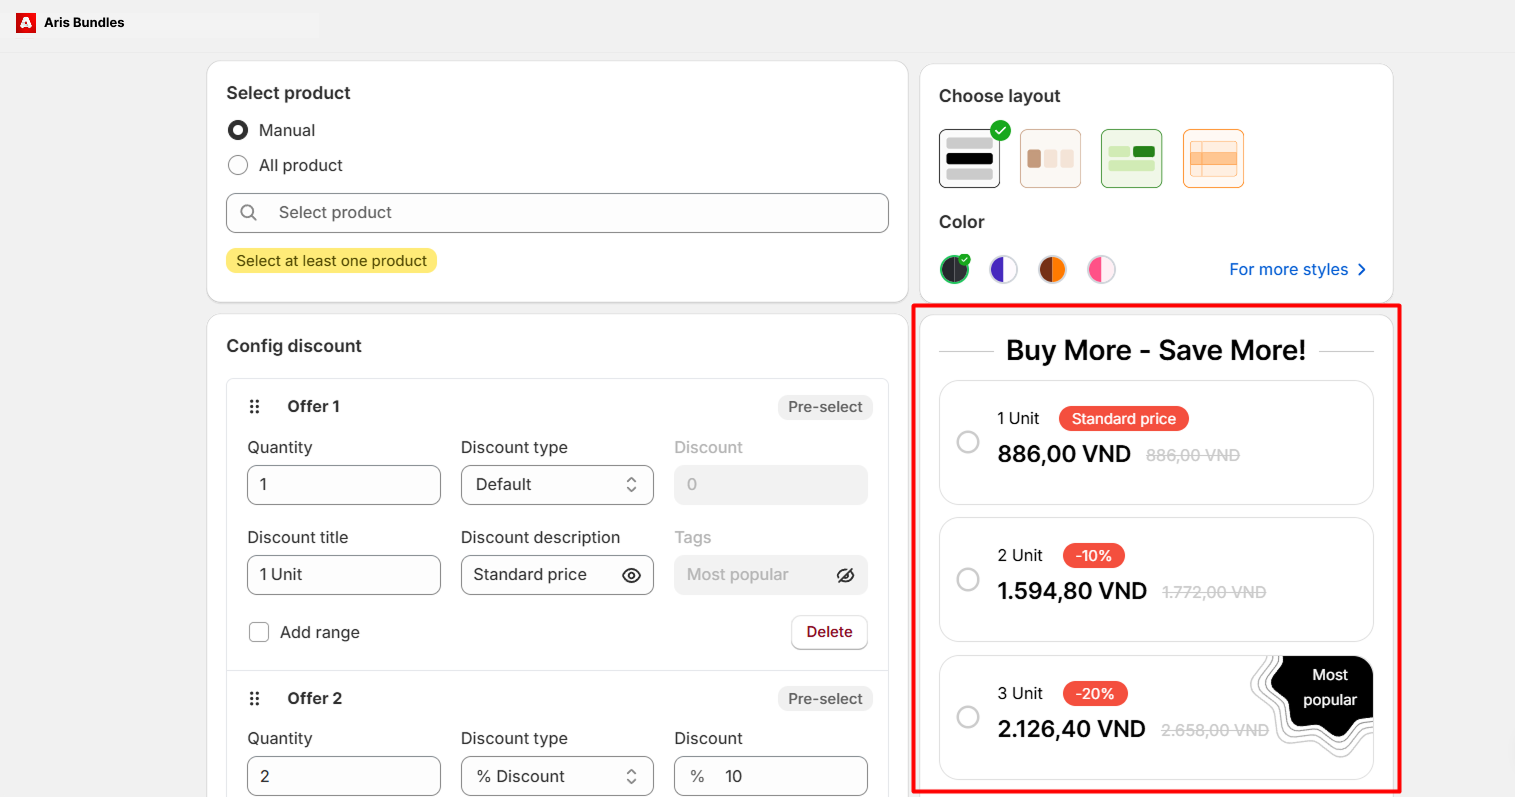The image size is (1515, 797).
Task: Tick the Add range checkbox
Action: coord(259,632)
